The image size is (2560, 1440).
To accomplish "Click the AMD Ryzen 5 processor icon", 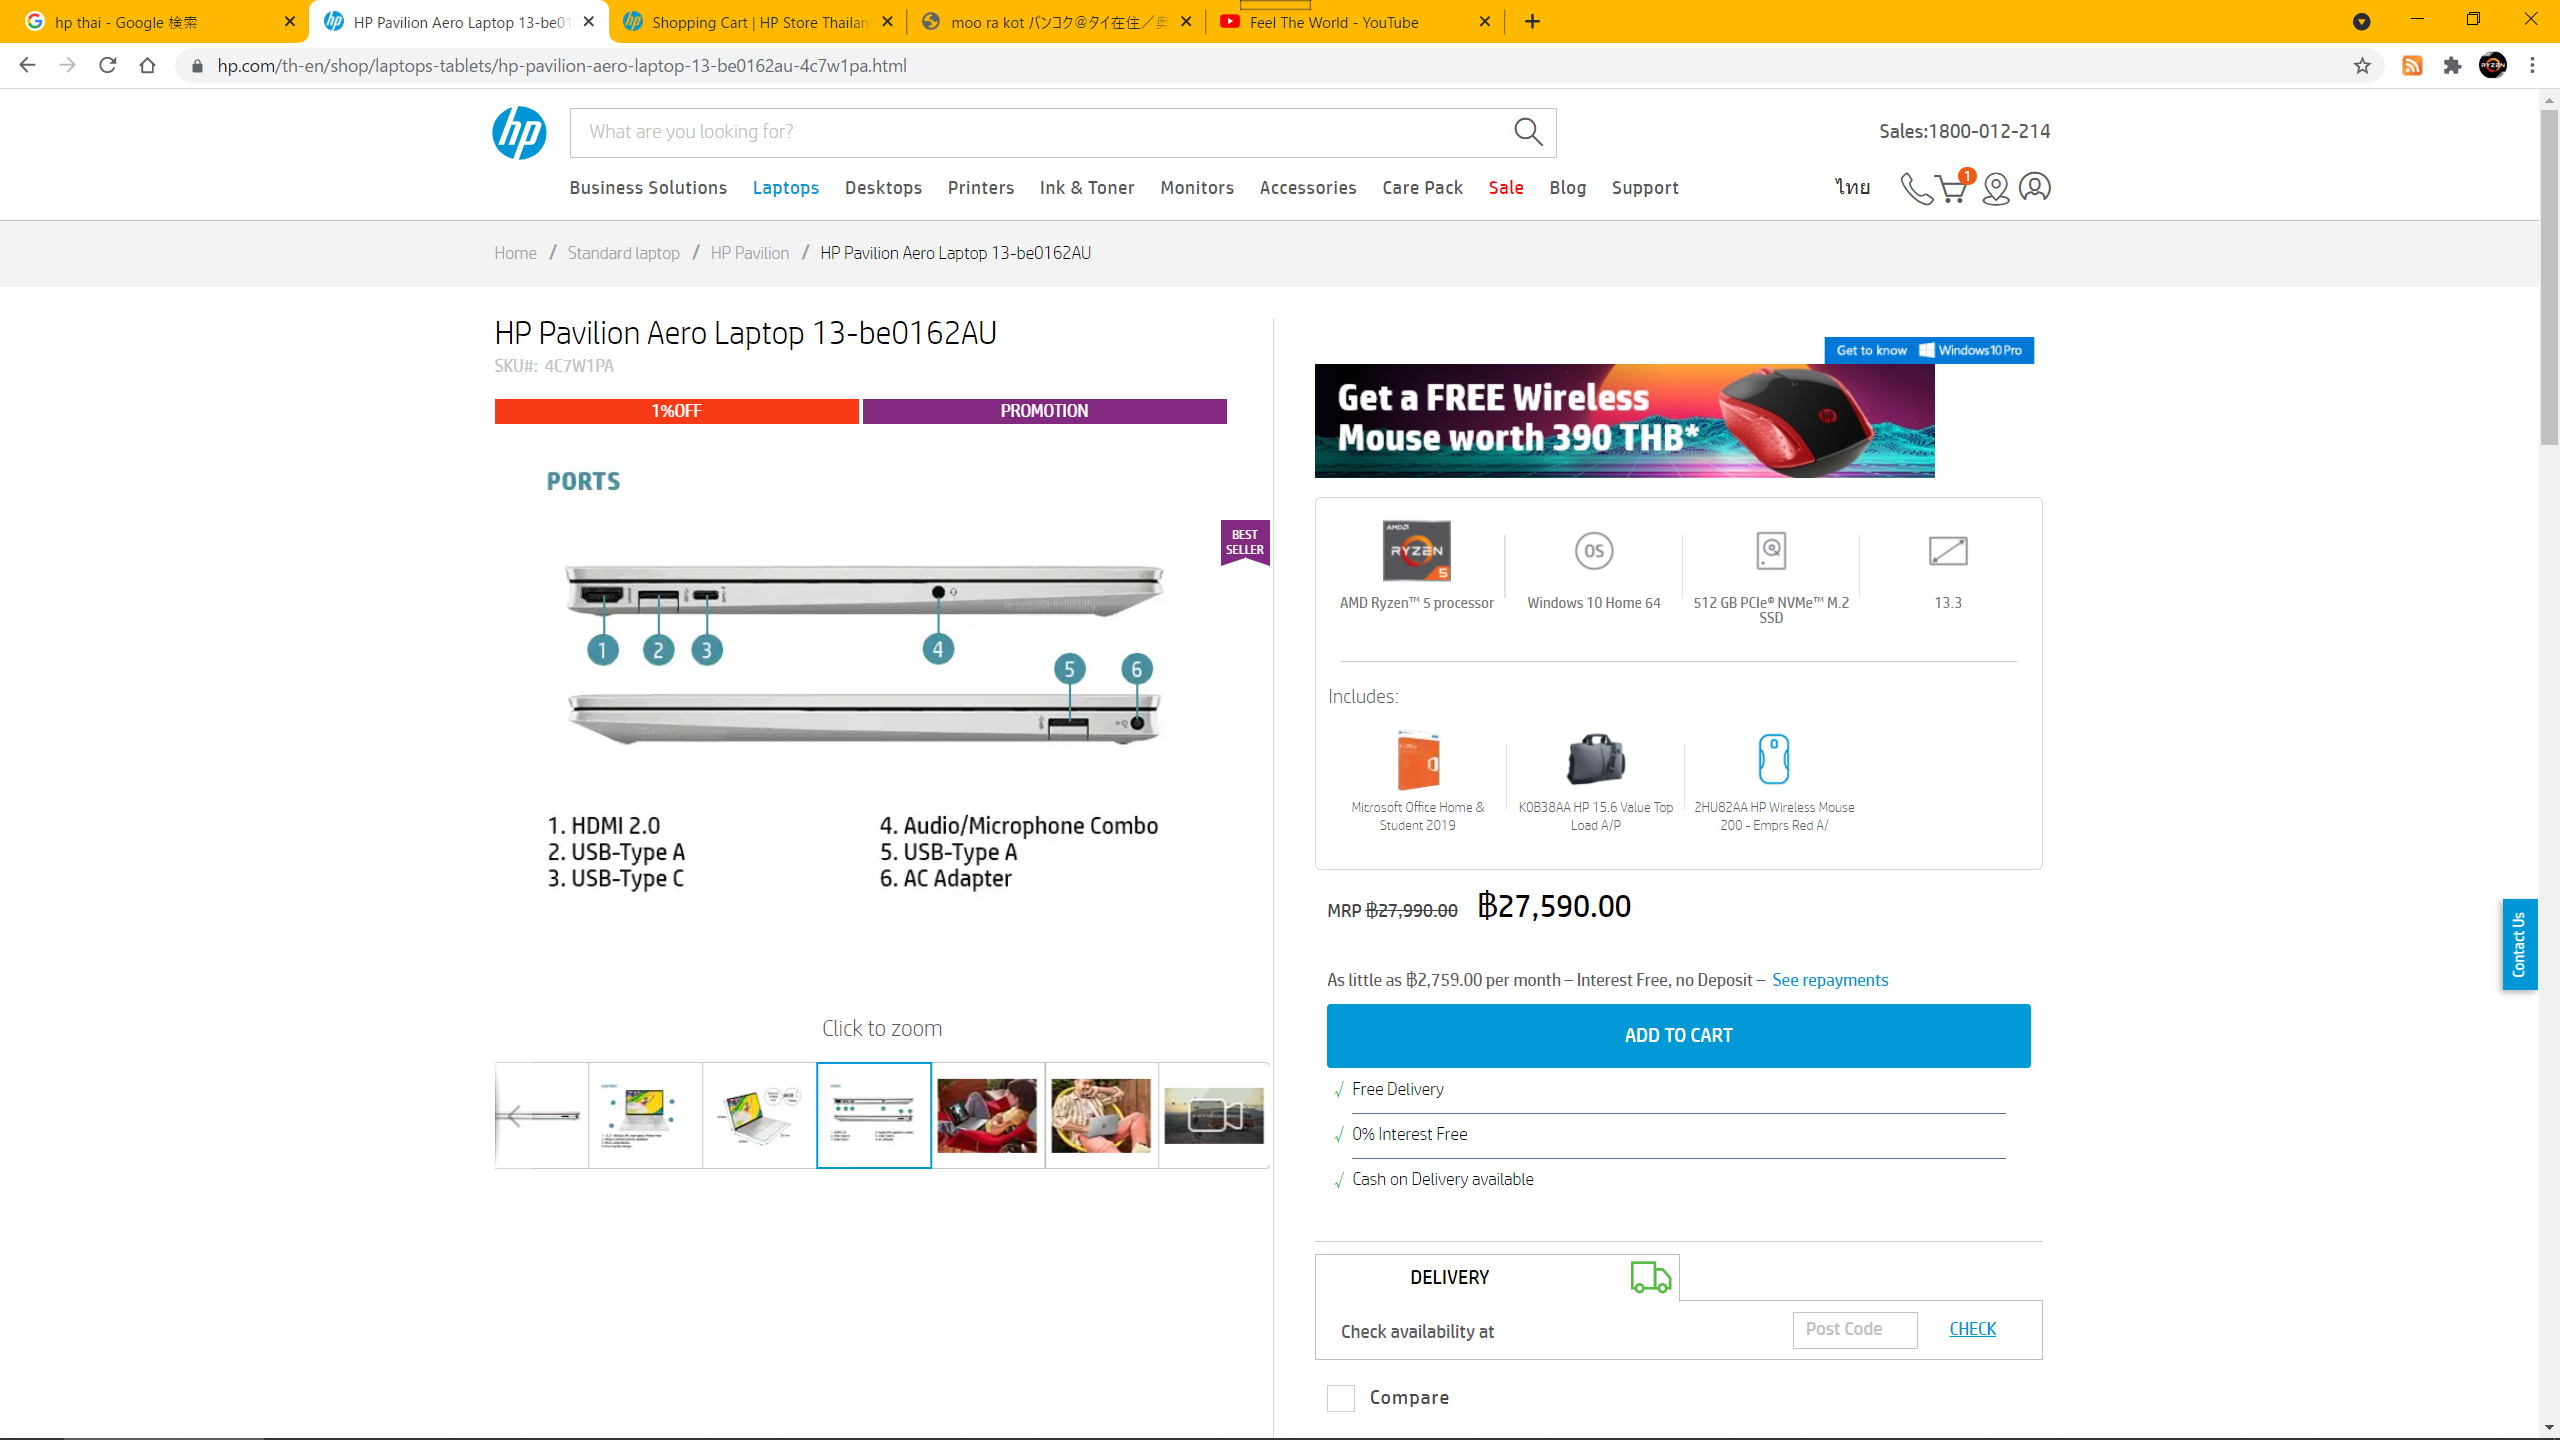I will (1416, 551).
